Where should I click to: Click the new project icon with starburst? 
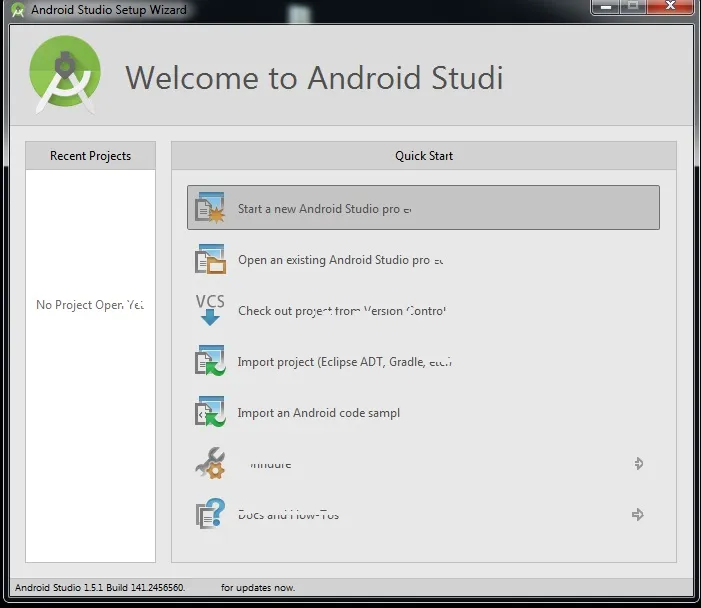210,207
